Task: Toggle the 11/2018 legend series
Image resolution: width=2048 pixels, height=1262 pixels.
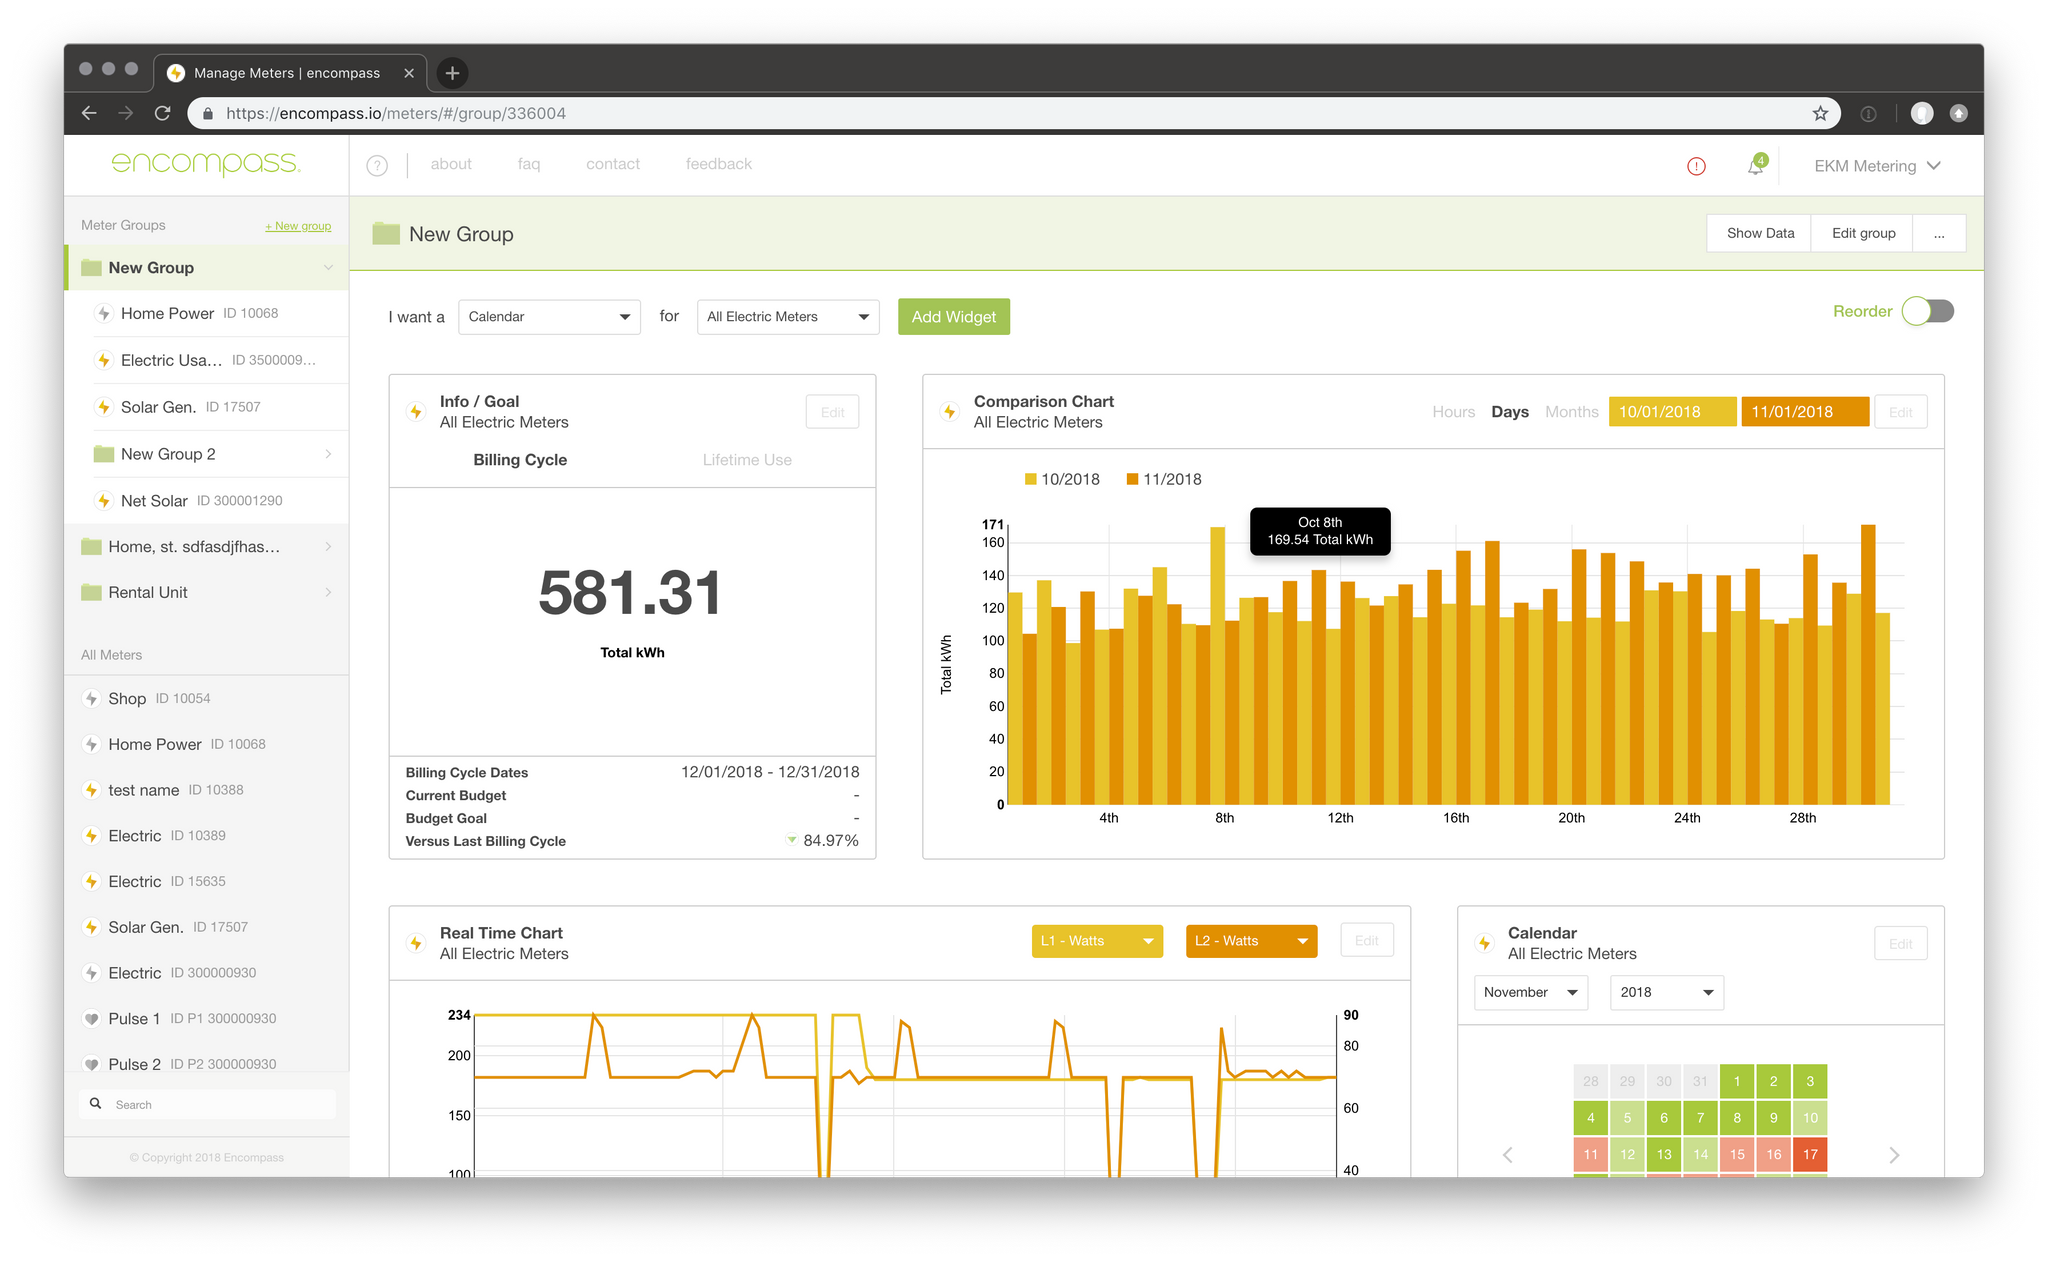Action: point(1163,480)
